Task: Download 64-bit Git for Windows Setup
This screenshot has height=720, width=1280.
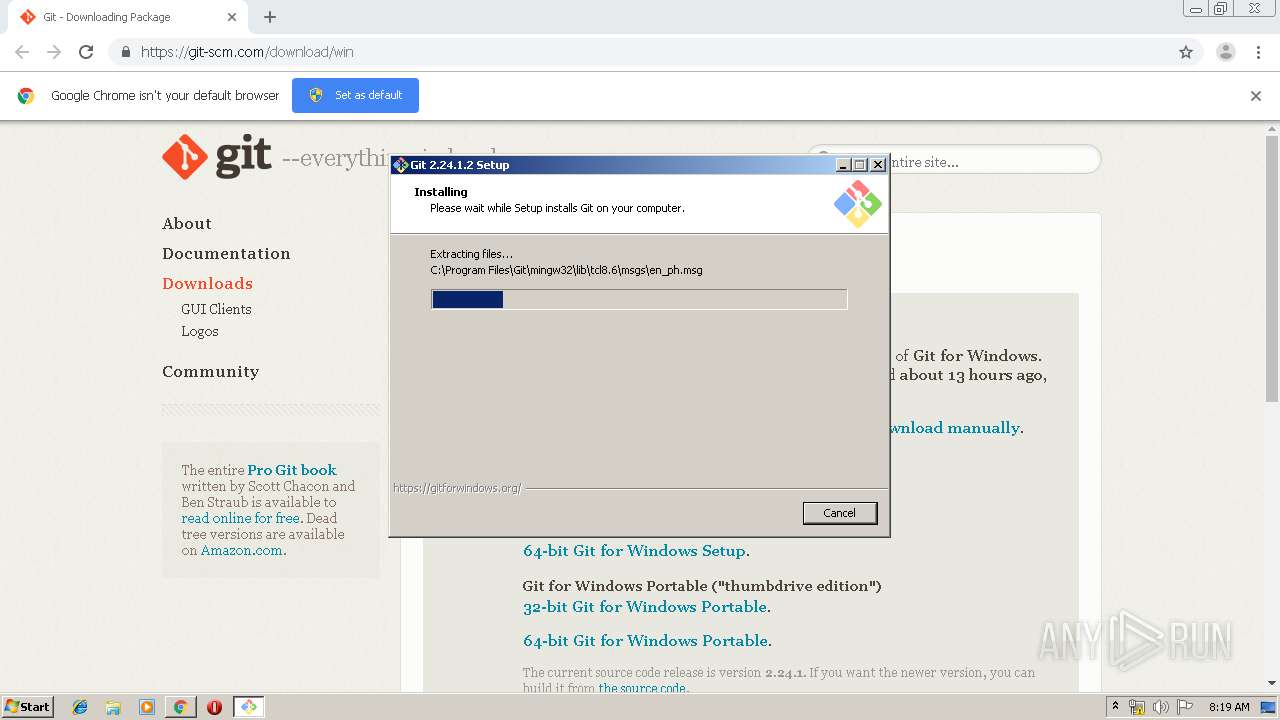Action: 634,551
